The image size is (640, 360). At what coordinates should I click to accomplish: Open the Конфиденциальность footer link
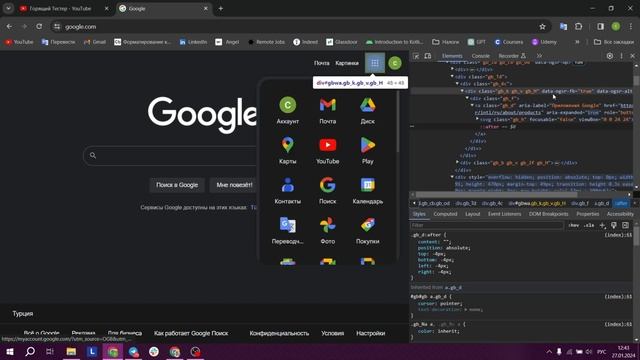click(x=279, y=333)
